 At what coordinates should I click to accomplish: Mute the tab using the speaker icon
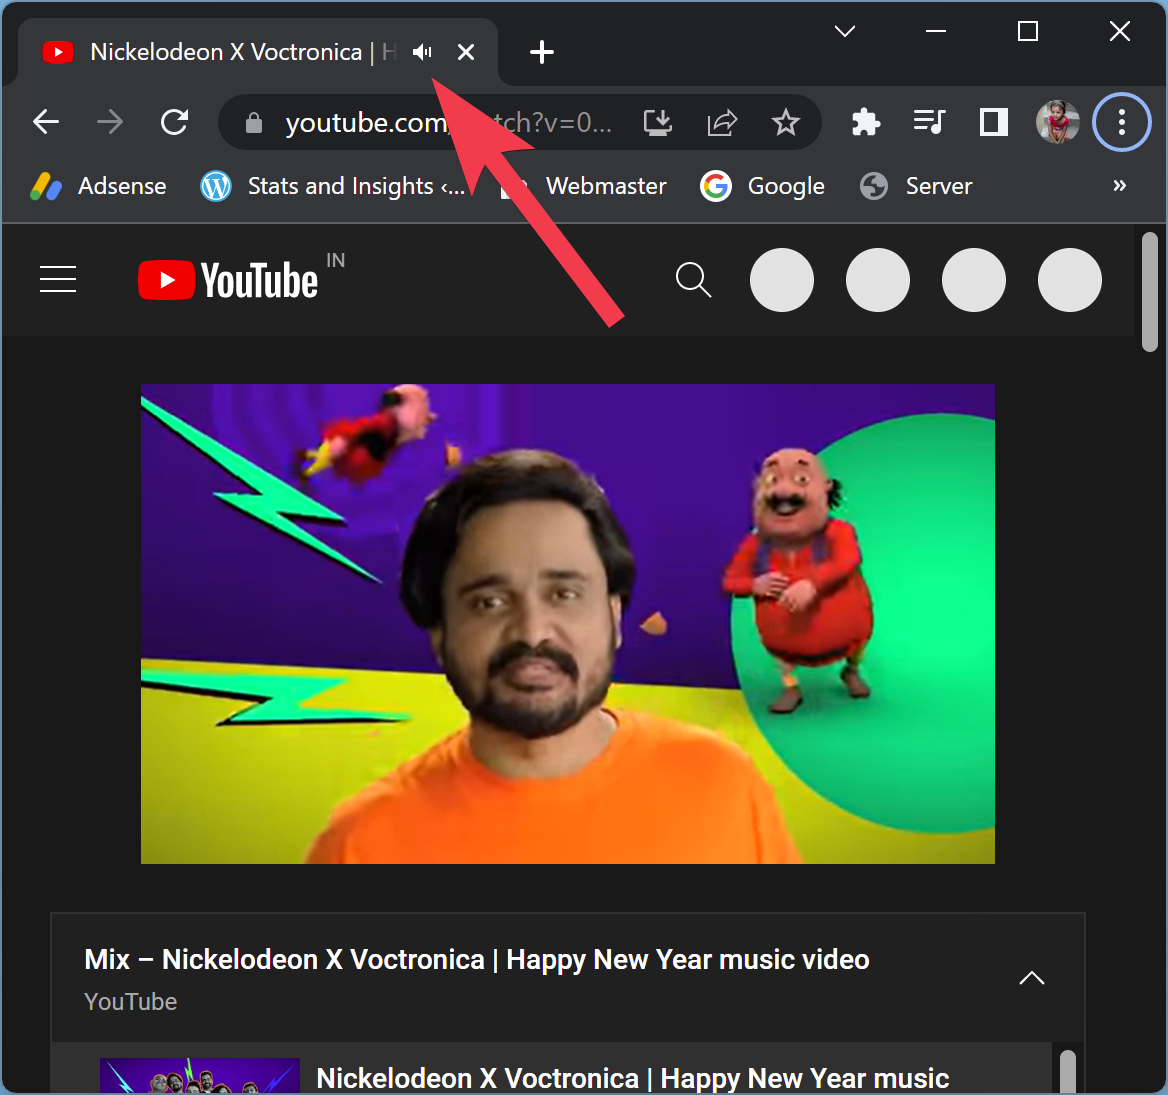click(x=422, y=52)
